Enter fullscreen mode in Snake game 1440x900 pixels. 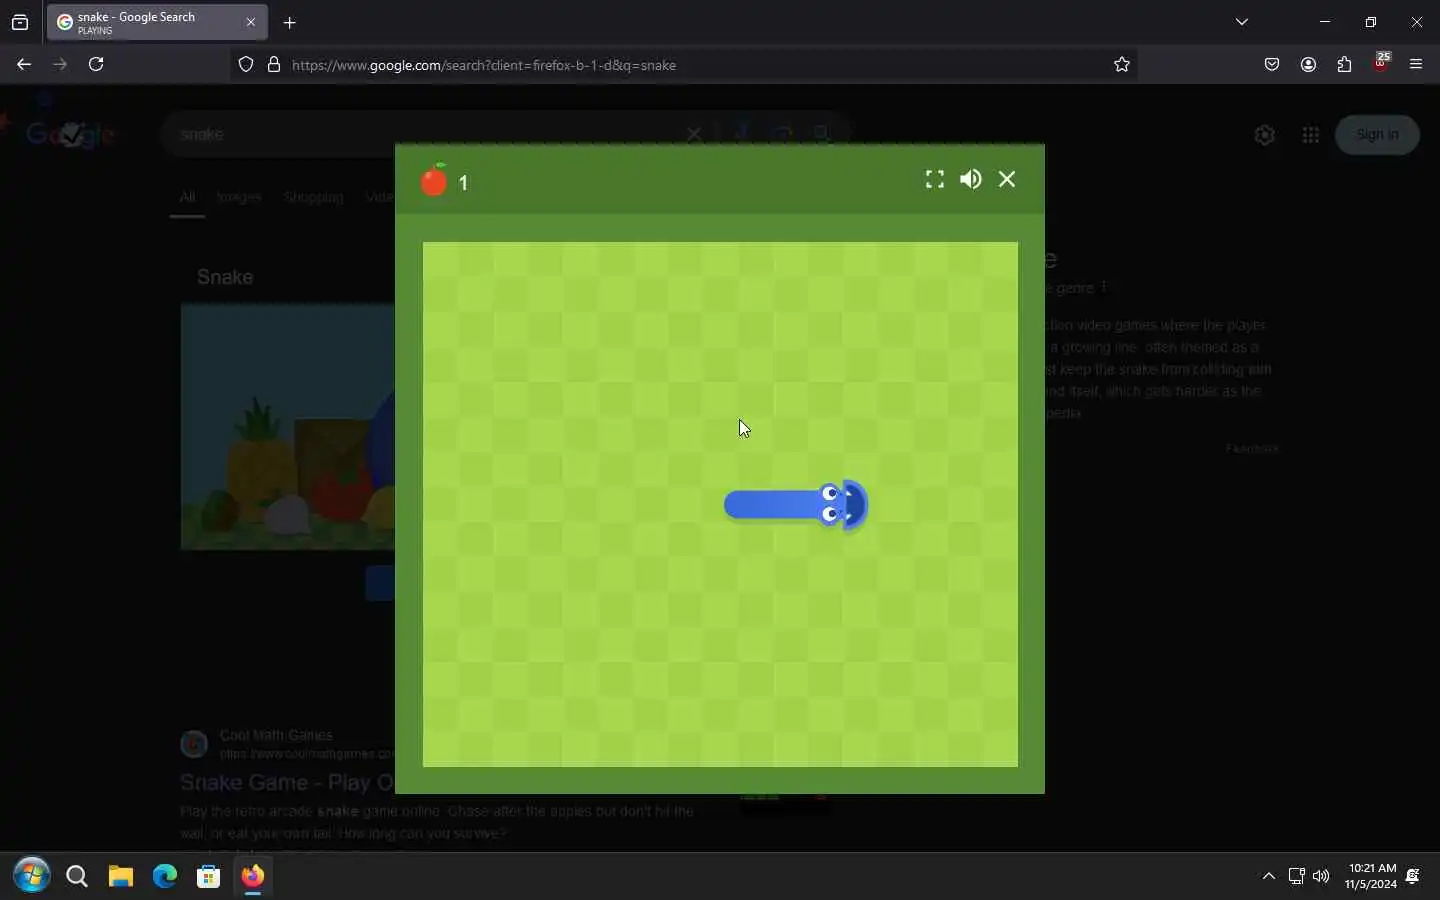click(x=934, y=180)
